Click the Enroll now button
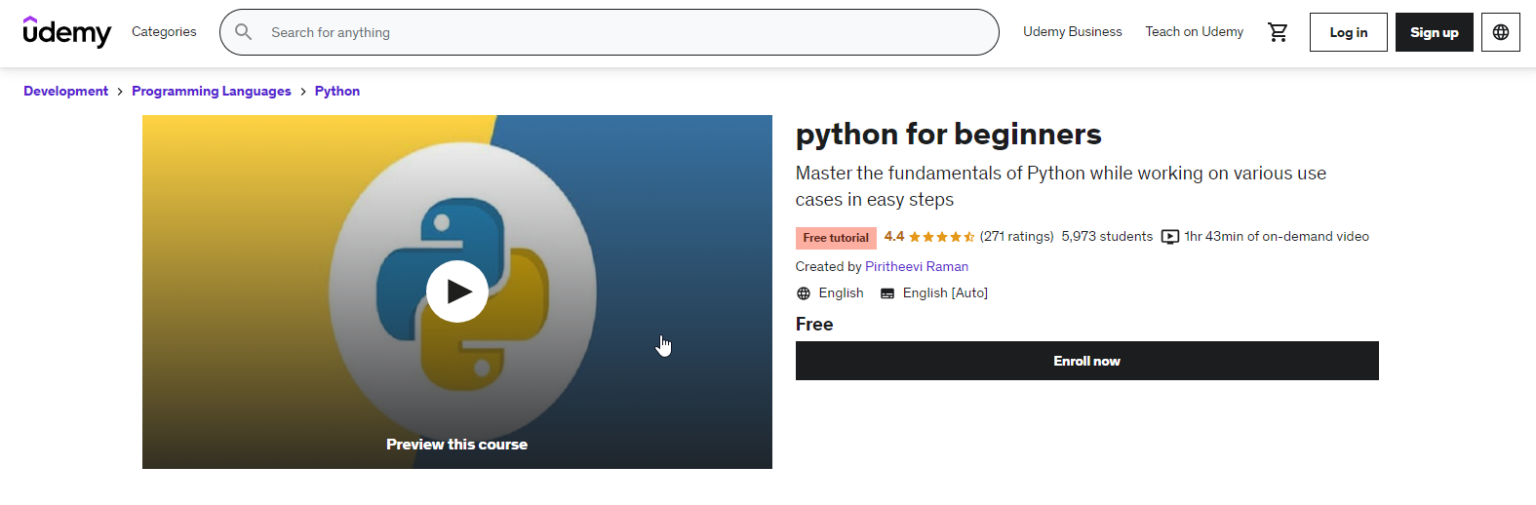 [x=1087, y=361]
